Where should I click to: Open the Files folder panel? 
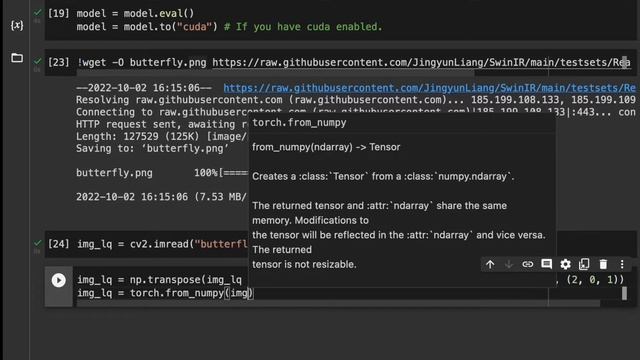click(17, 58)
